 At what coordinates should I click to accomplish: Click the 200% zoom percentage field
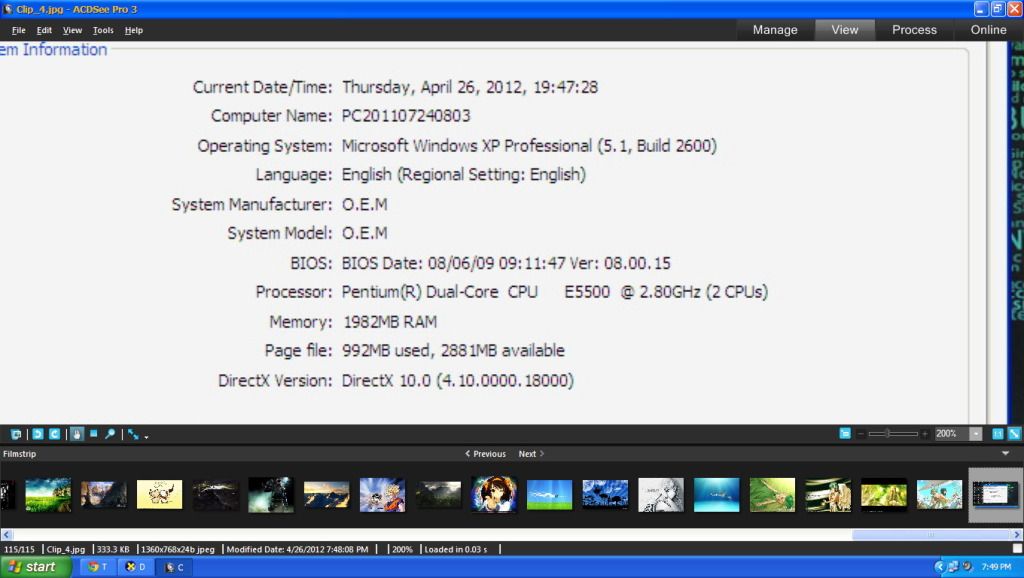(x=952, y=434)
